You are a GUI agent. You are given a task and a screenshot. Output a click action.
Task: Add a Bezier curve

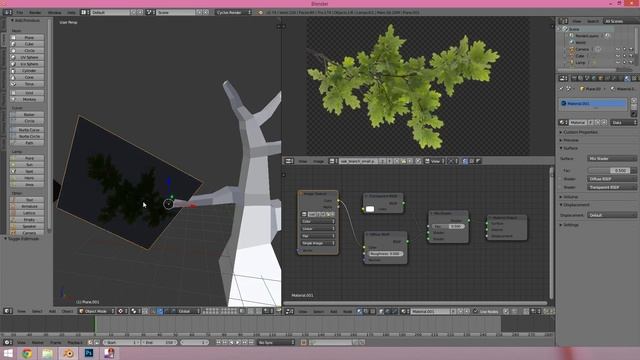[27, 115]
